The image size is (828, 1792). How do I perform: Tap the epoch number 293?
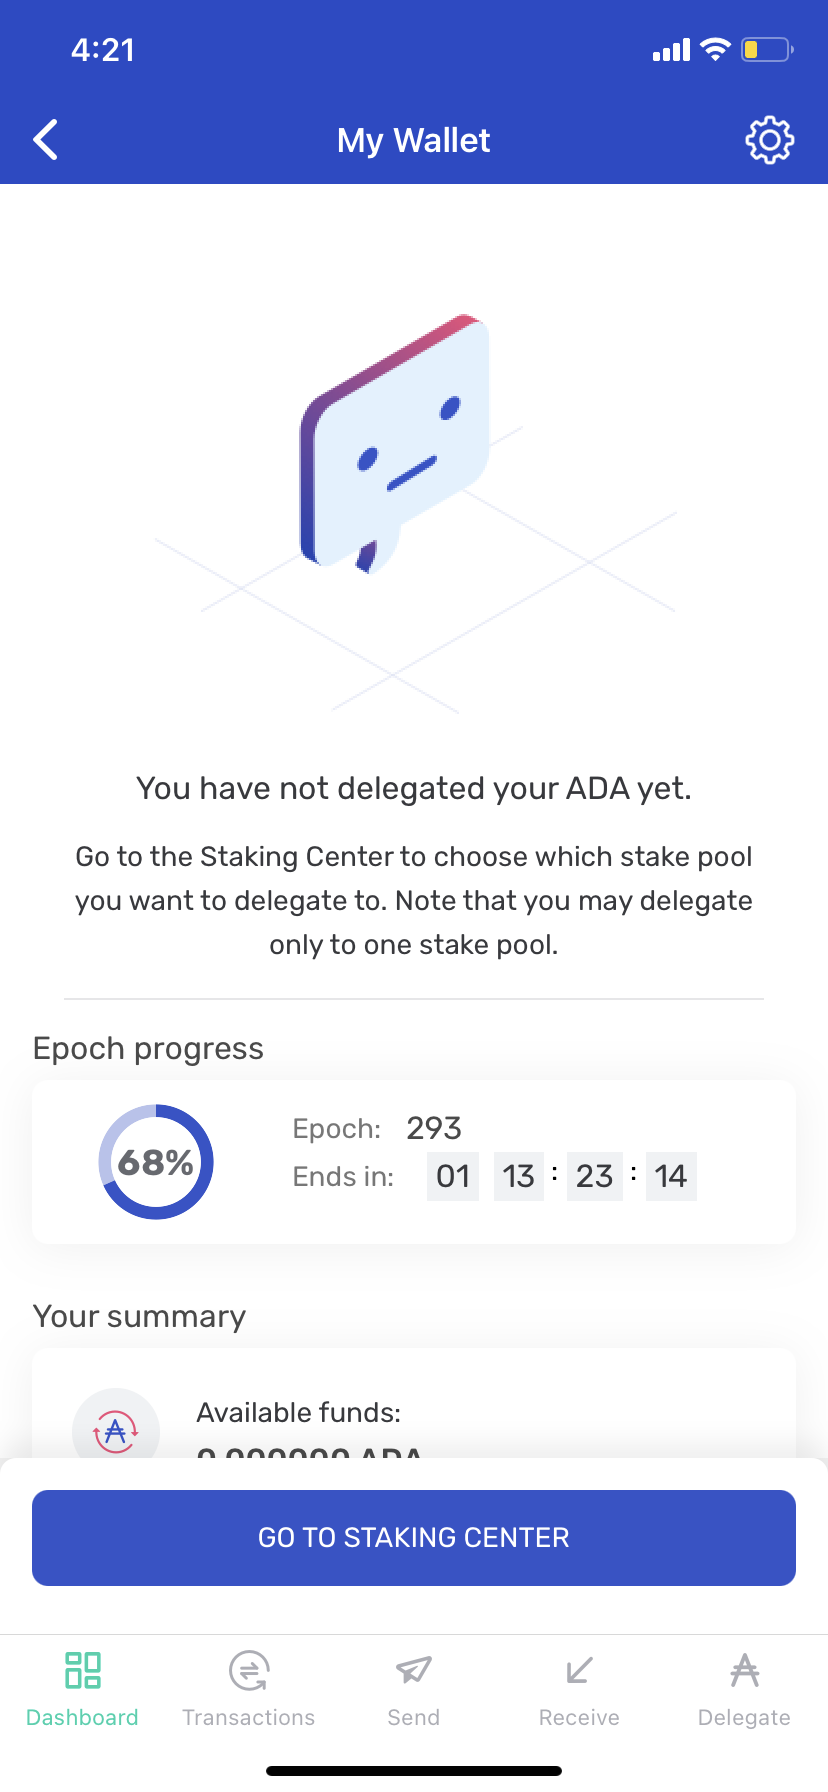pos(434,1128)
